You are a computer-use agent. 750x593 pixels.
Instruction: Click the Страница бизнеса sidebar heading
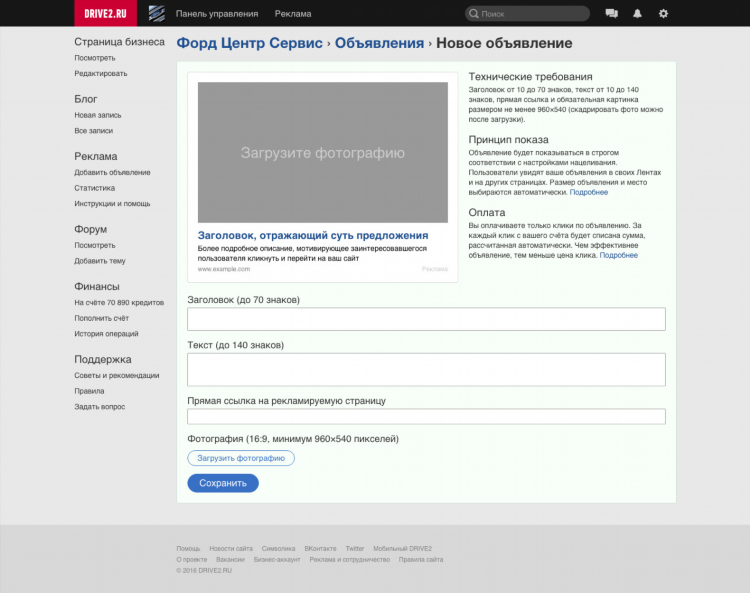click(119, 42)
